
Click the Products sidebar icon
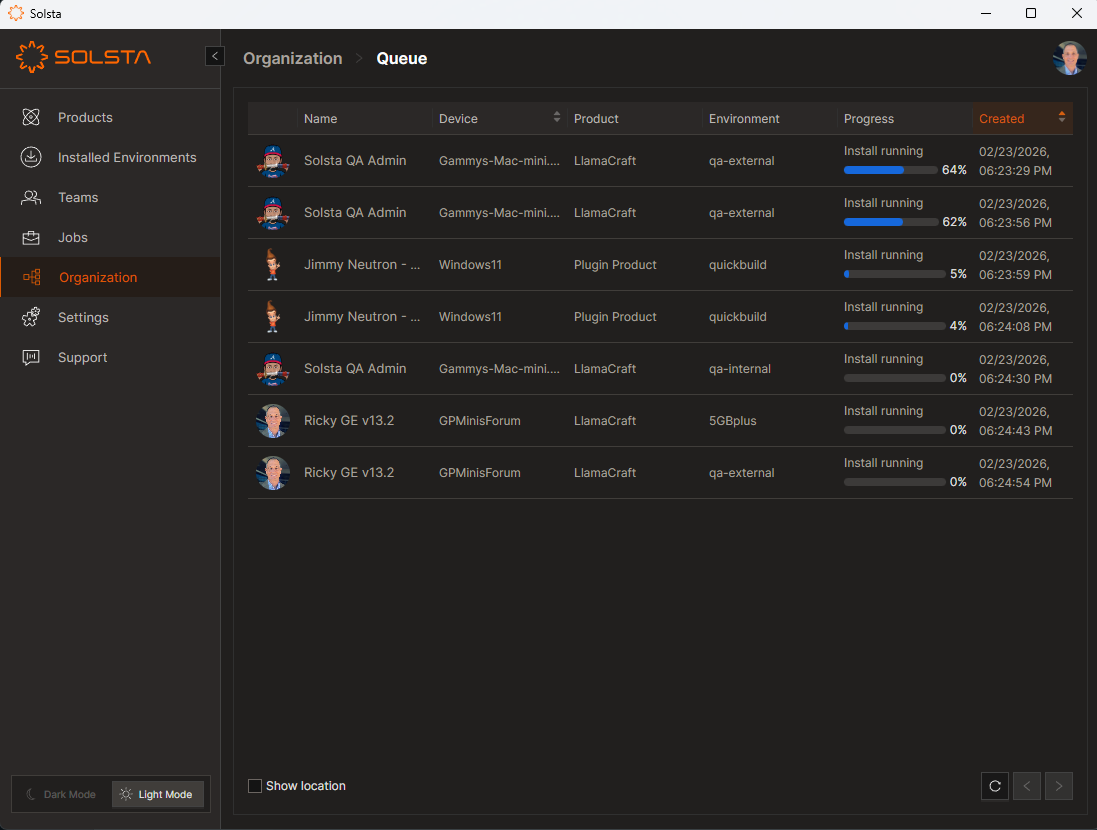point(31,117)
